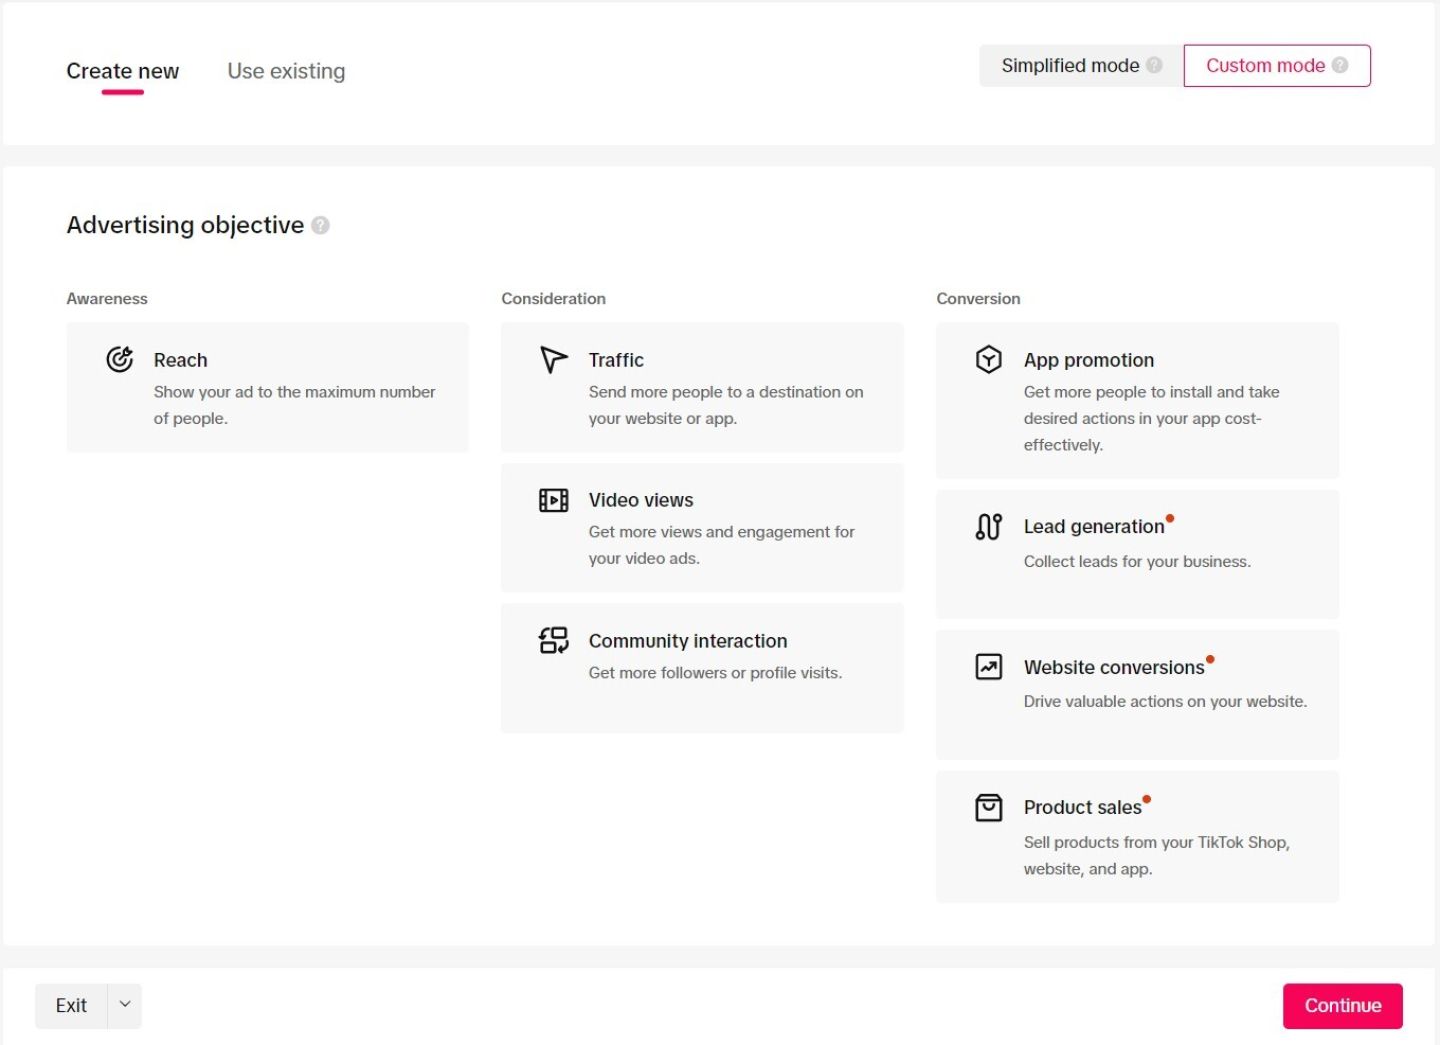Switch to Simplified mode
The width and height of the screenshot is (1440, 1045).
click(1069, 66)
